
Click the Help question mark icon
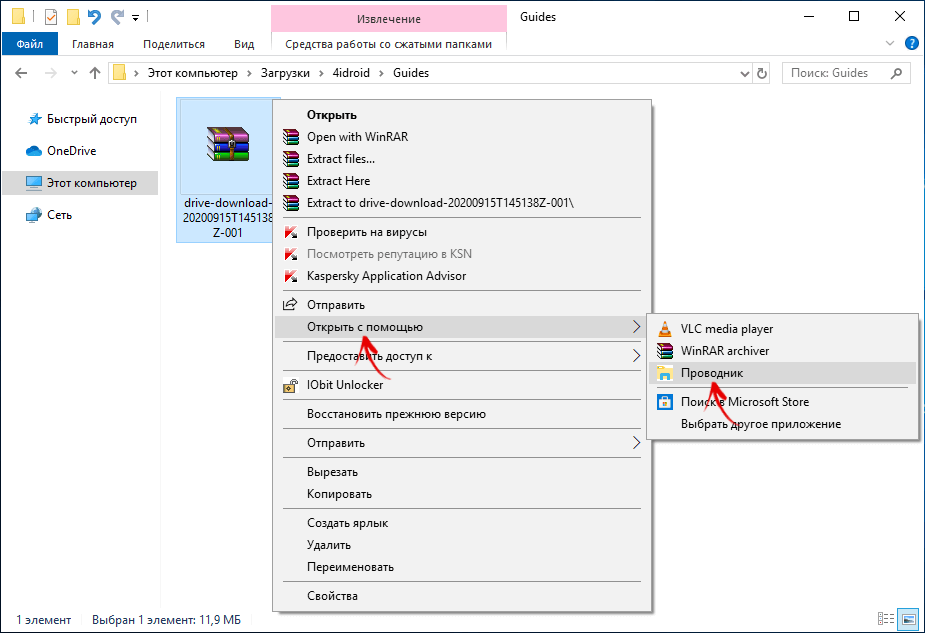click(911, 44)
